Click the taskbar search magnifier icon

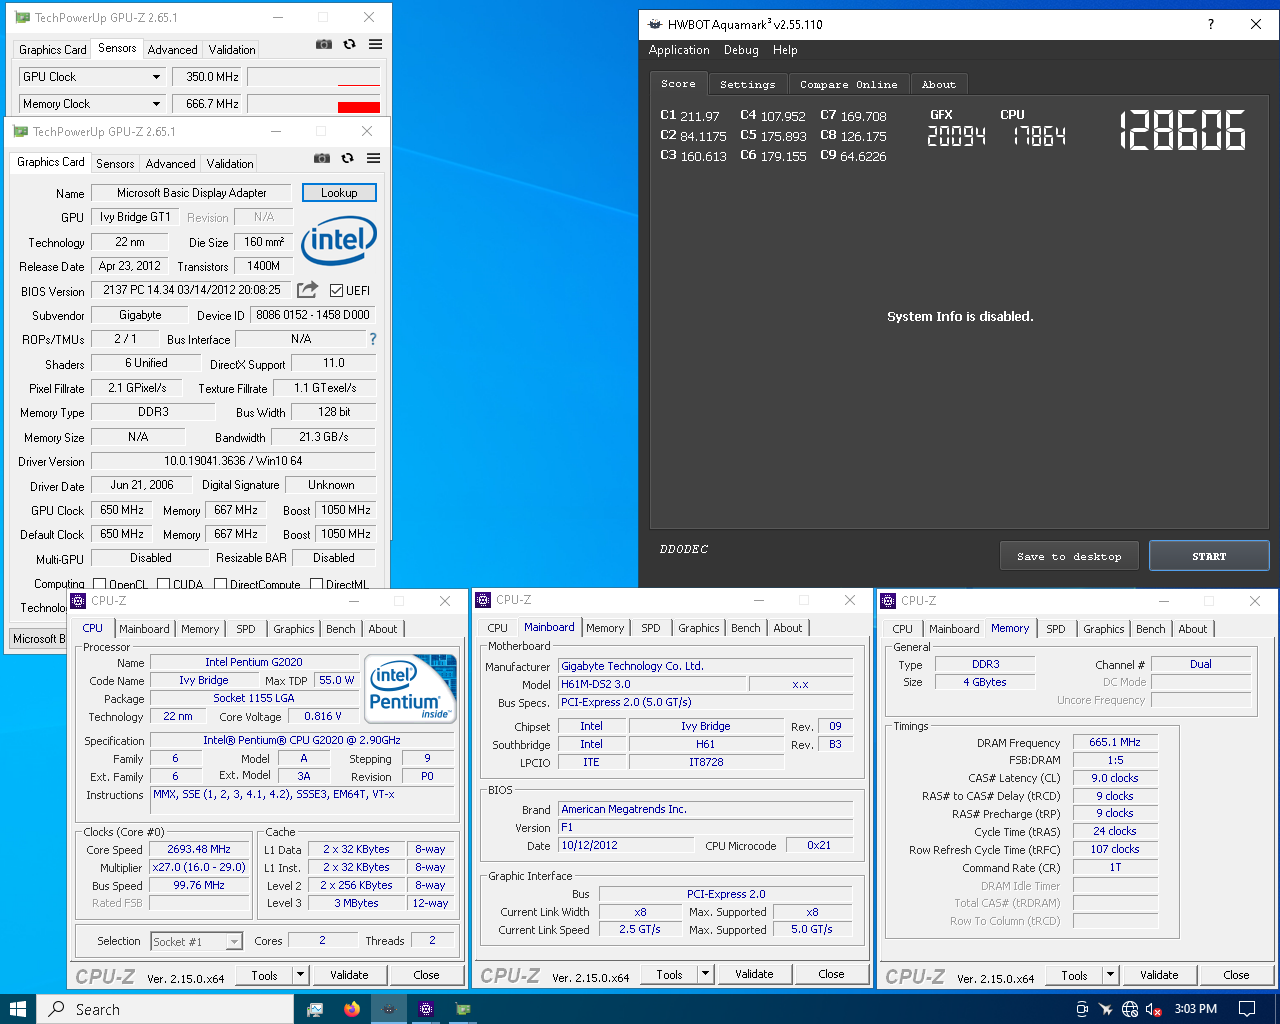(x=58, y=1009)
